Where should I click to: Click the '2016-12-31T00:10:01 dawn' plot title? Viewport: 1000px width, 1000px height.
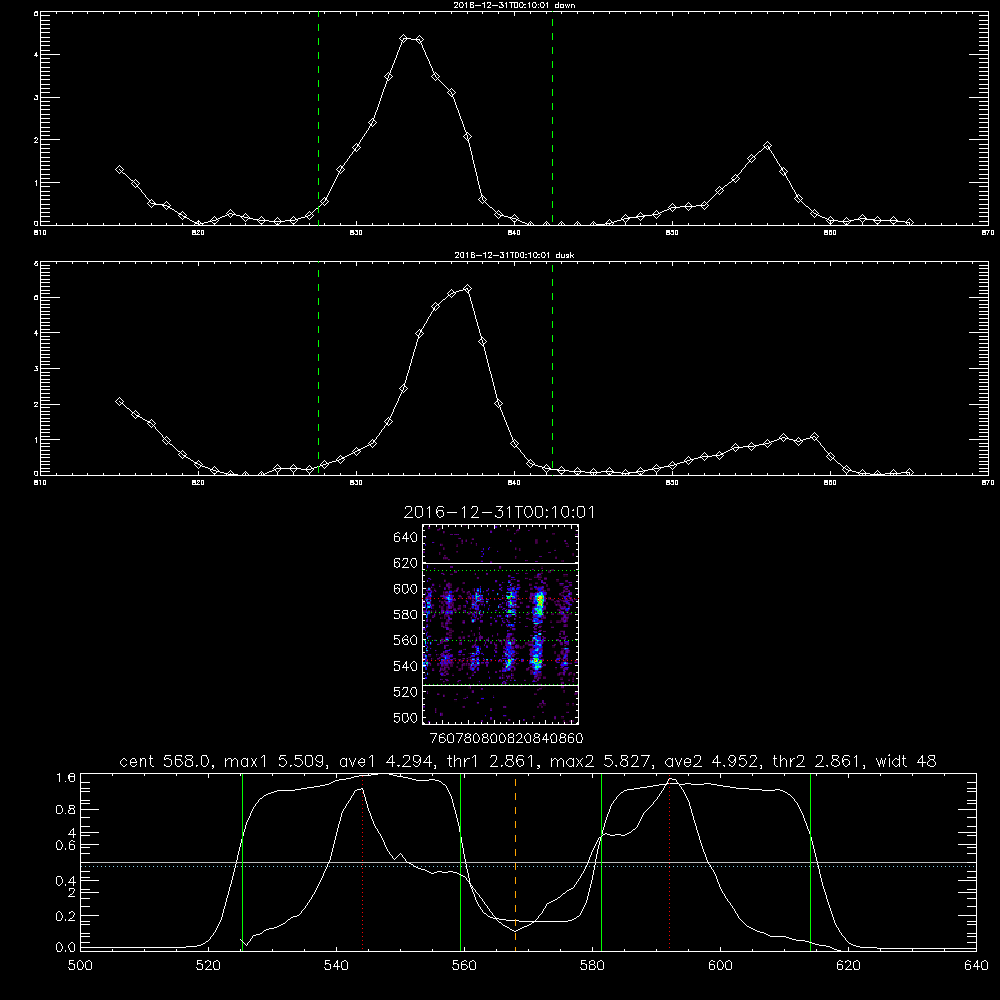(515, 5)
